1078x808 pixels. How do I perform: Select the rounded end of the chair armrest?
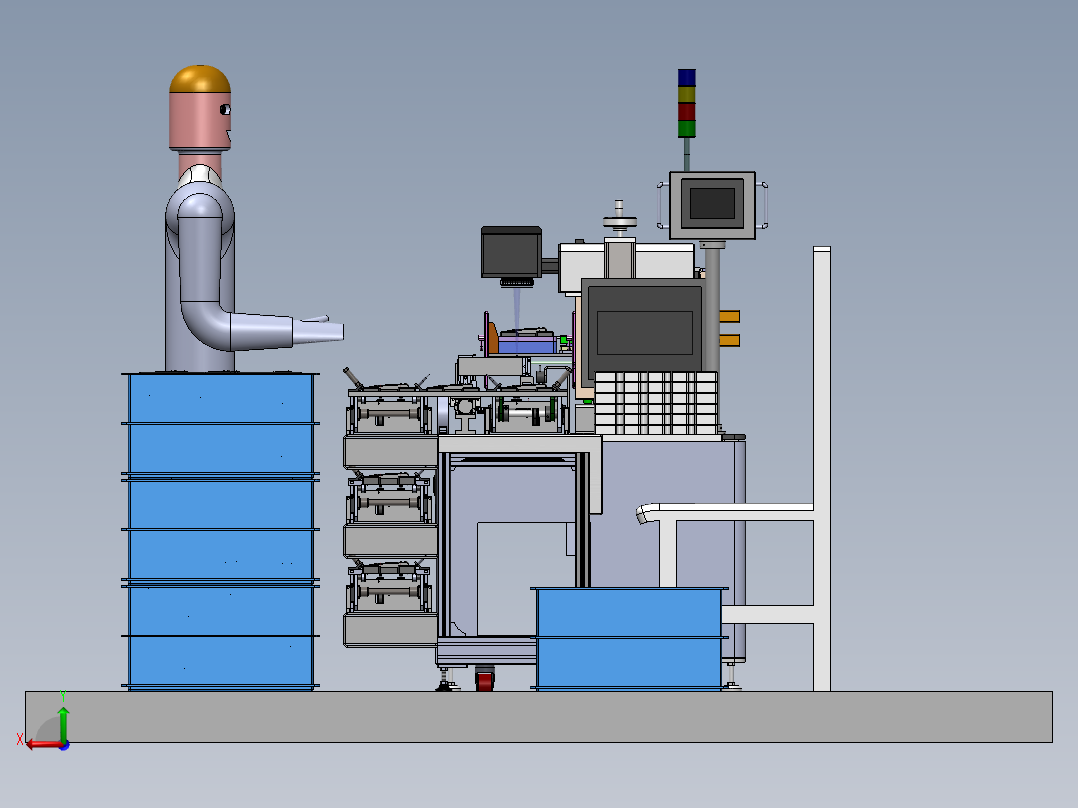click(x=647, y=513)
